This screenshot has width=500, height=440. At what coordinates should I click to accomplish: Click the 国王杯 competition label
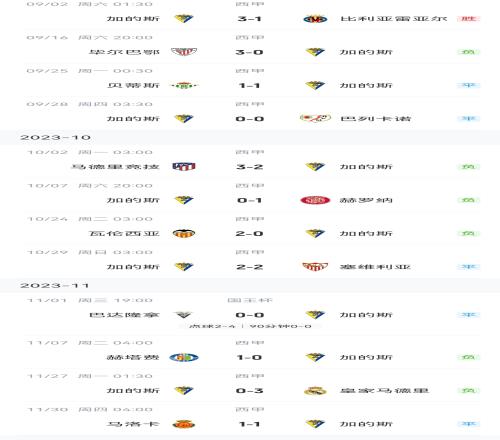tap(250, 300)
